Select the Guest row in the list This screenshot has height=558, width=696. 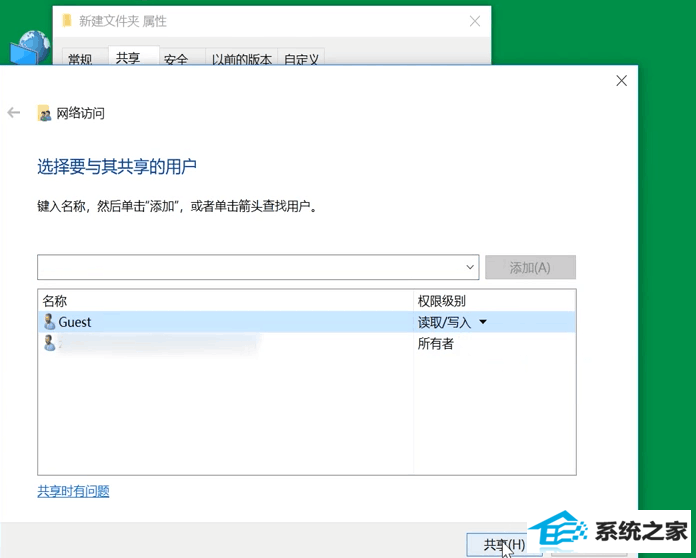click(x=307, y=322)
